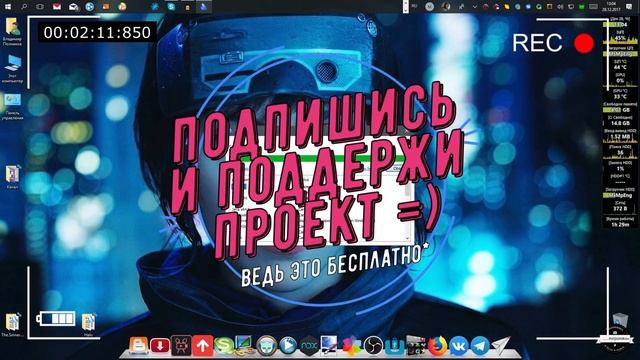This screenshot has height=360, width=640.
Task: Open Blogger orange icon in dock
Action: (x=139, y=345)
